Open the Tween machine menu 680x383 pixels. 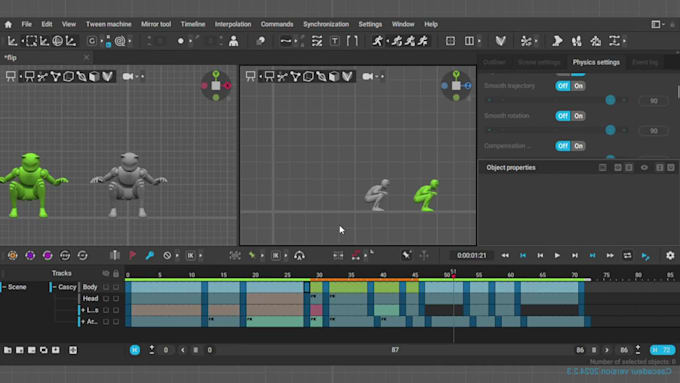pyautogui.click(x=108, y=24)
